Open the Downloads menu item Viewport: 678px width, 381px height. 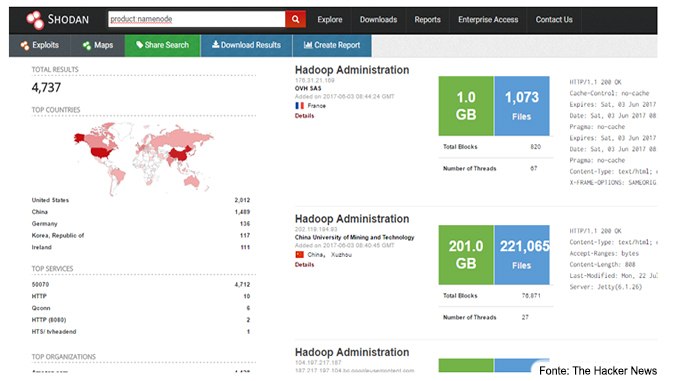(x=378, y=19)
